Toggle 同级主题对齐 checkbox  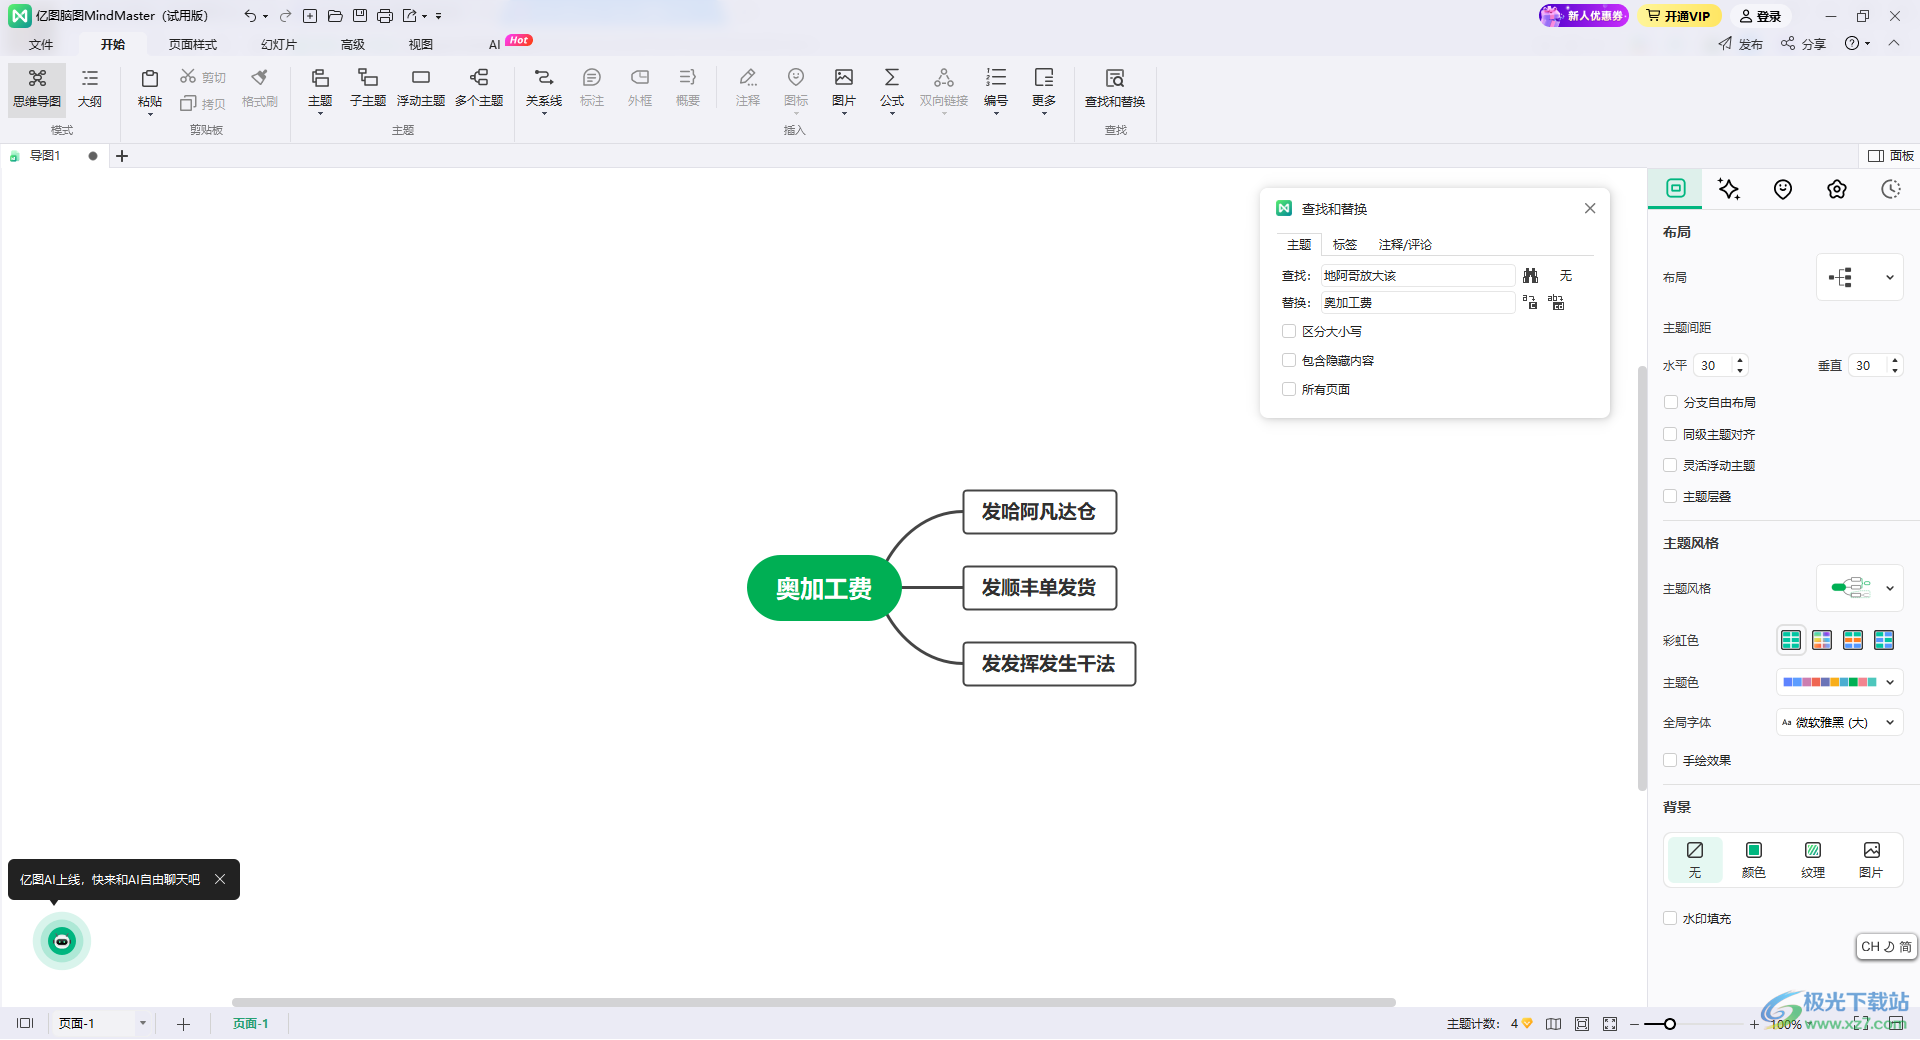pyautogui.click(x=1670, y=434)
